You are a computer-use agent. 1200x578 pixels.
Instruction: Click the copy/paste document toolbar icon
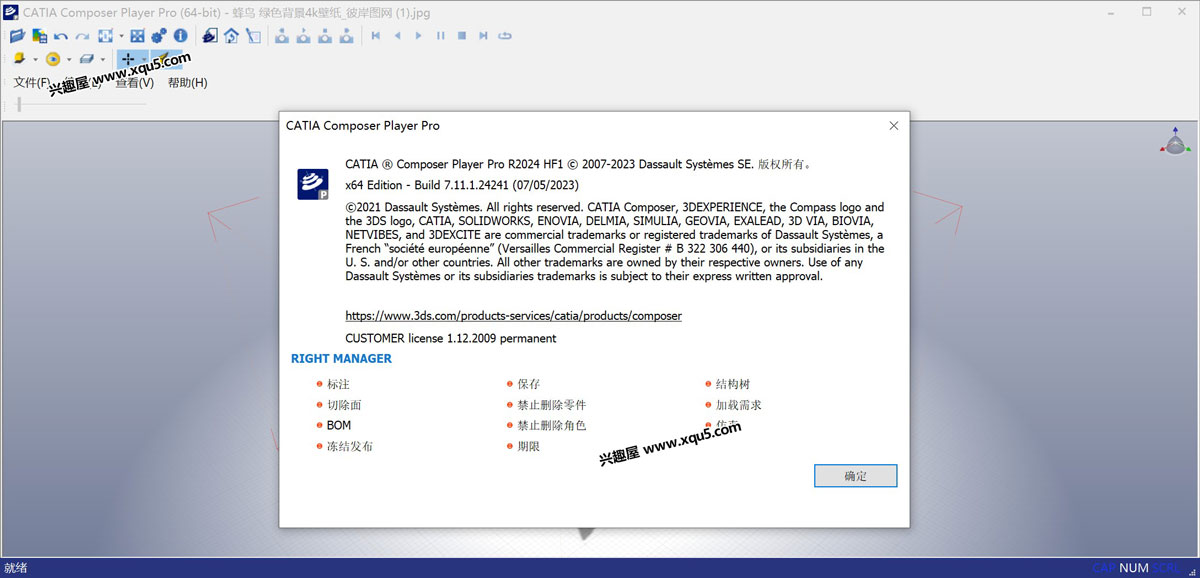[x=39, y=36]
